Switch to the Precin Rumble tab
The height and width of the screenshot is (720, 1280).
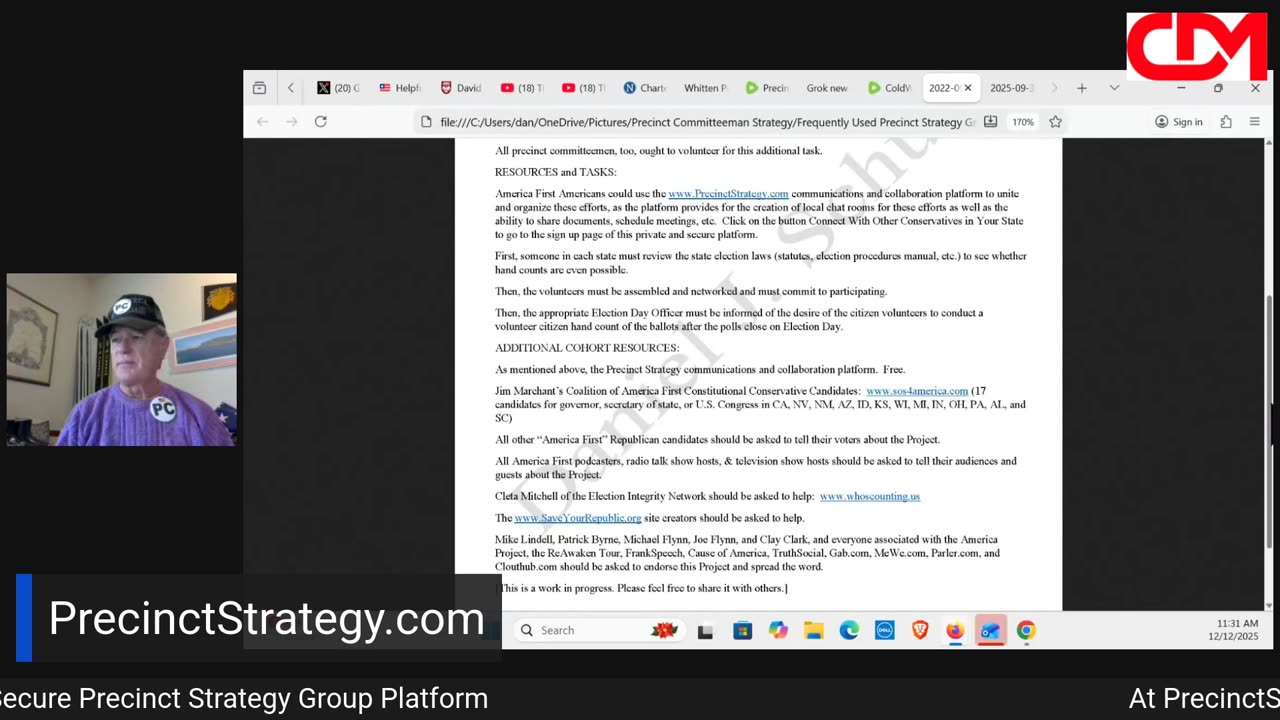[767, 88]
